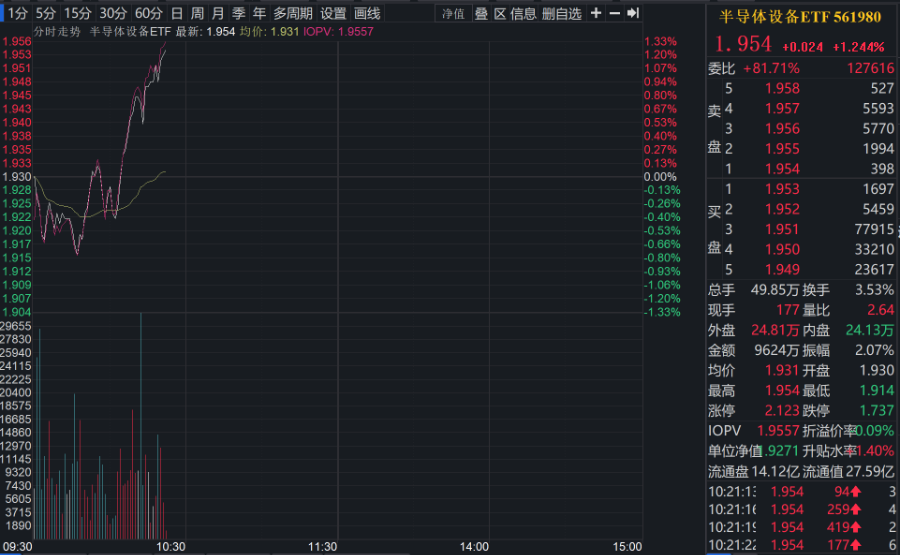The image size is (900, 555).
Task: Switch to the 1分 timeframe
Action: [x=17, y=13]
